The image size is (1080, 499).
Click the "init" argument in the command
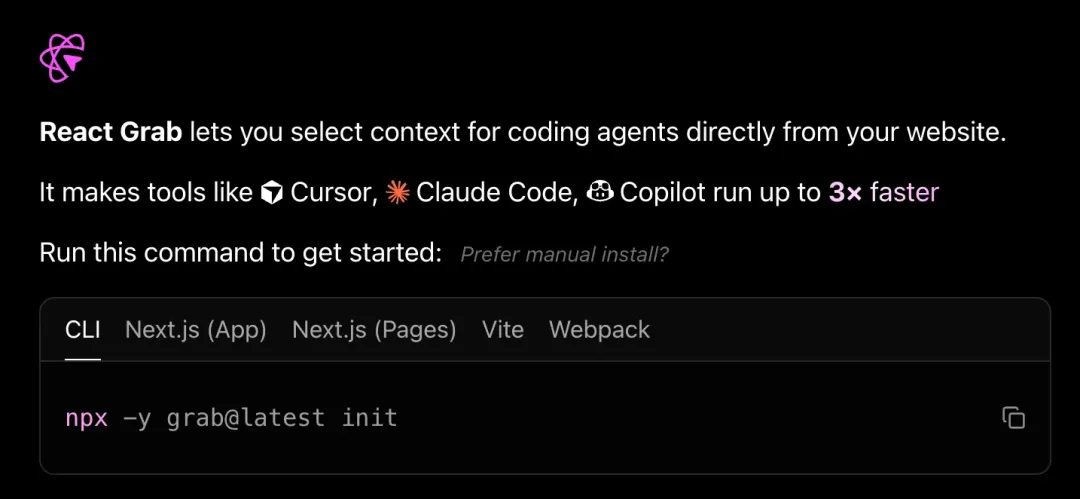click(370, 418)
